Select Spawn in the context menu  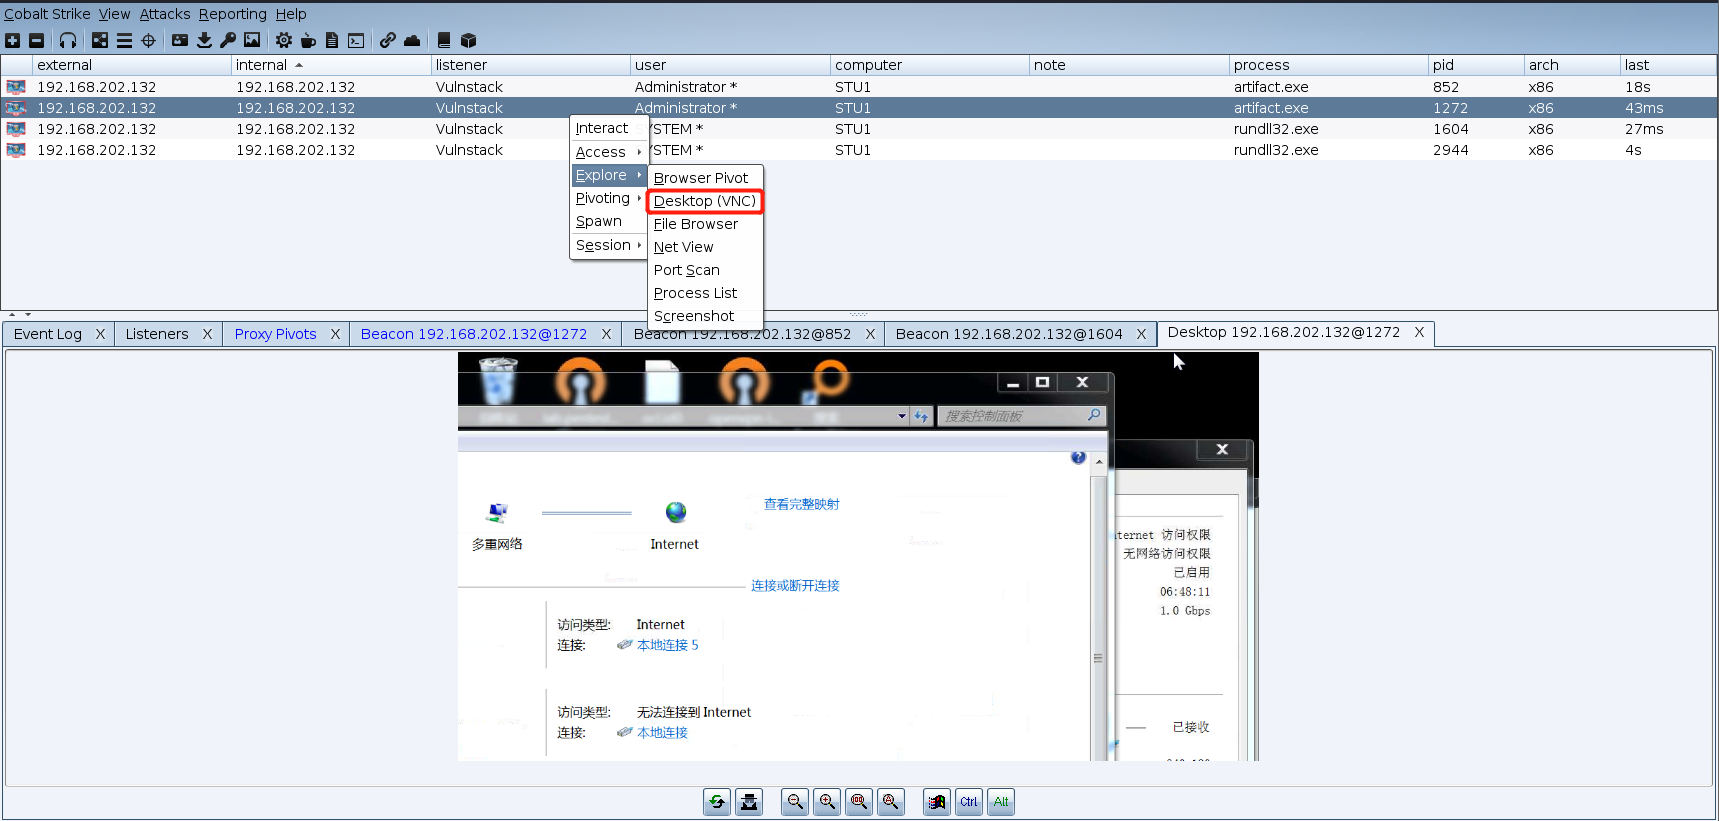point(609,221)
